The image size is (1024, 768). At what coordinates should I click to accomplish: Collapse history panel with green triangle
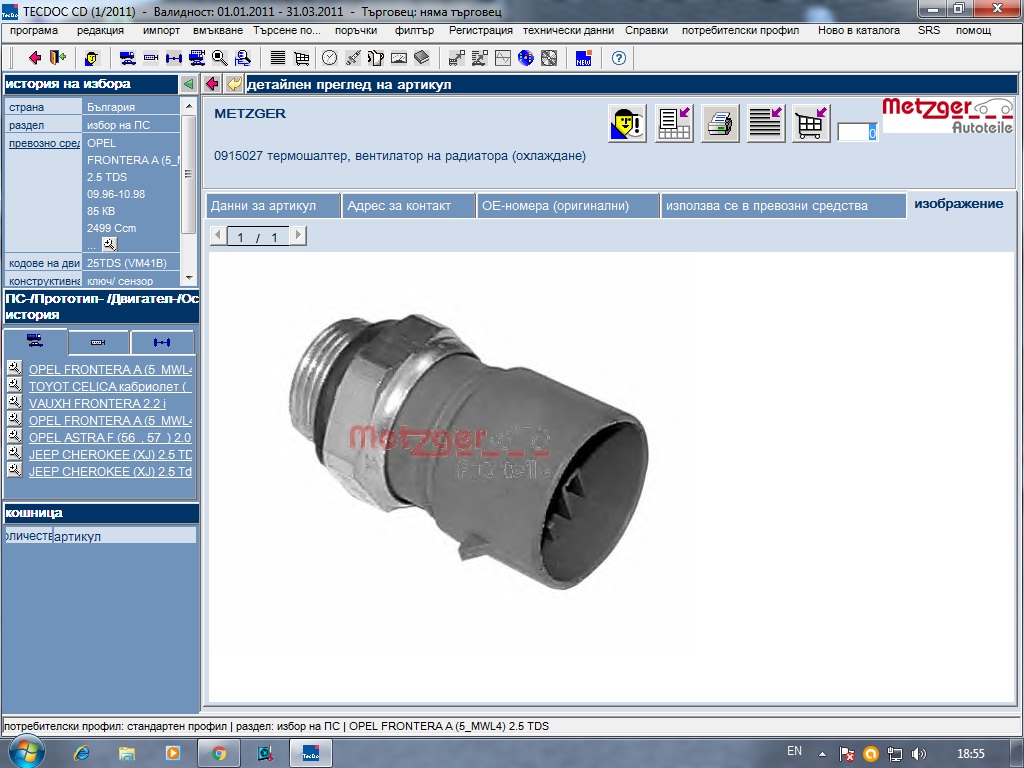(x=188, y=84)
